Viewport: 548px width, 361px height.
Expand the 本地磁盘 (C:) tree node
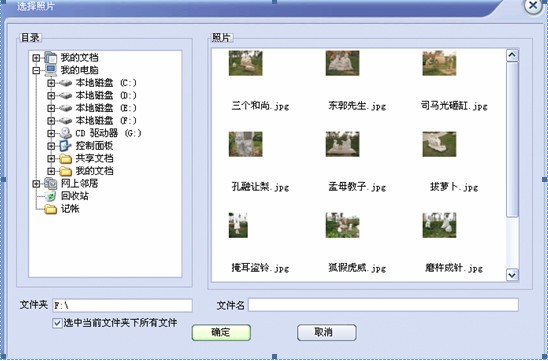pos(51,83)
